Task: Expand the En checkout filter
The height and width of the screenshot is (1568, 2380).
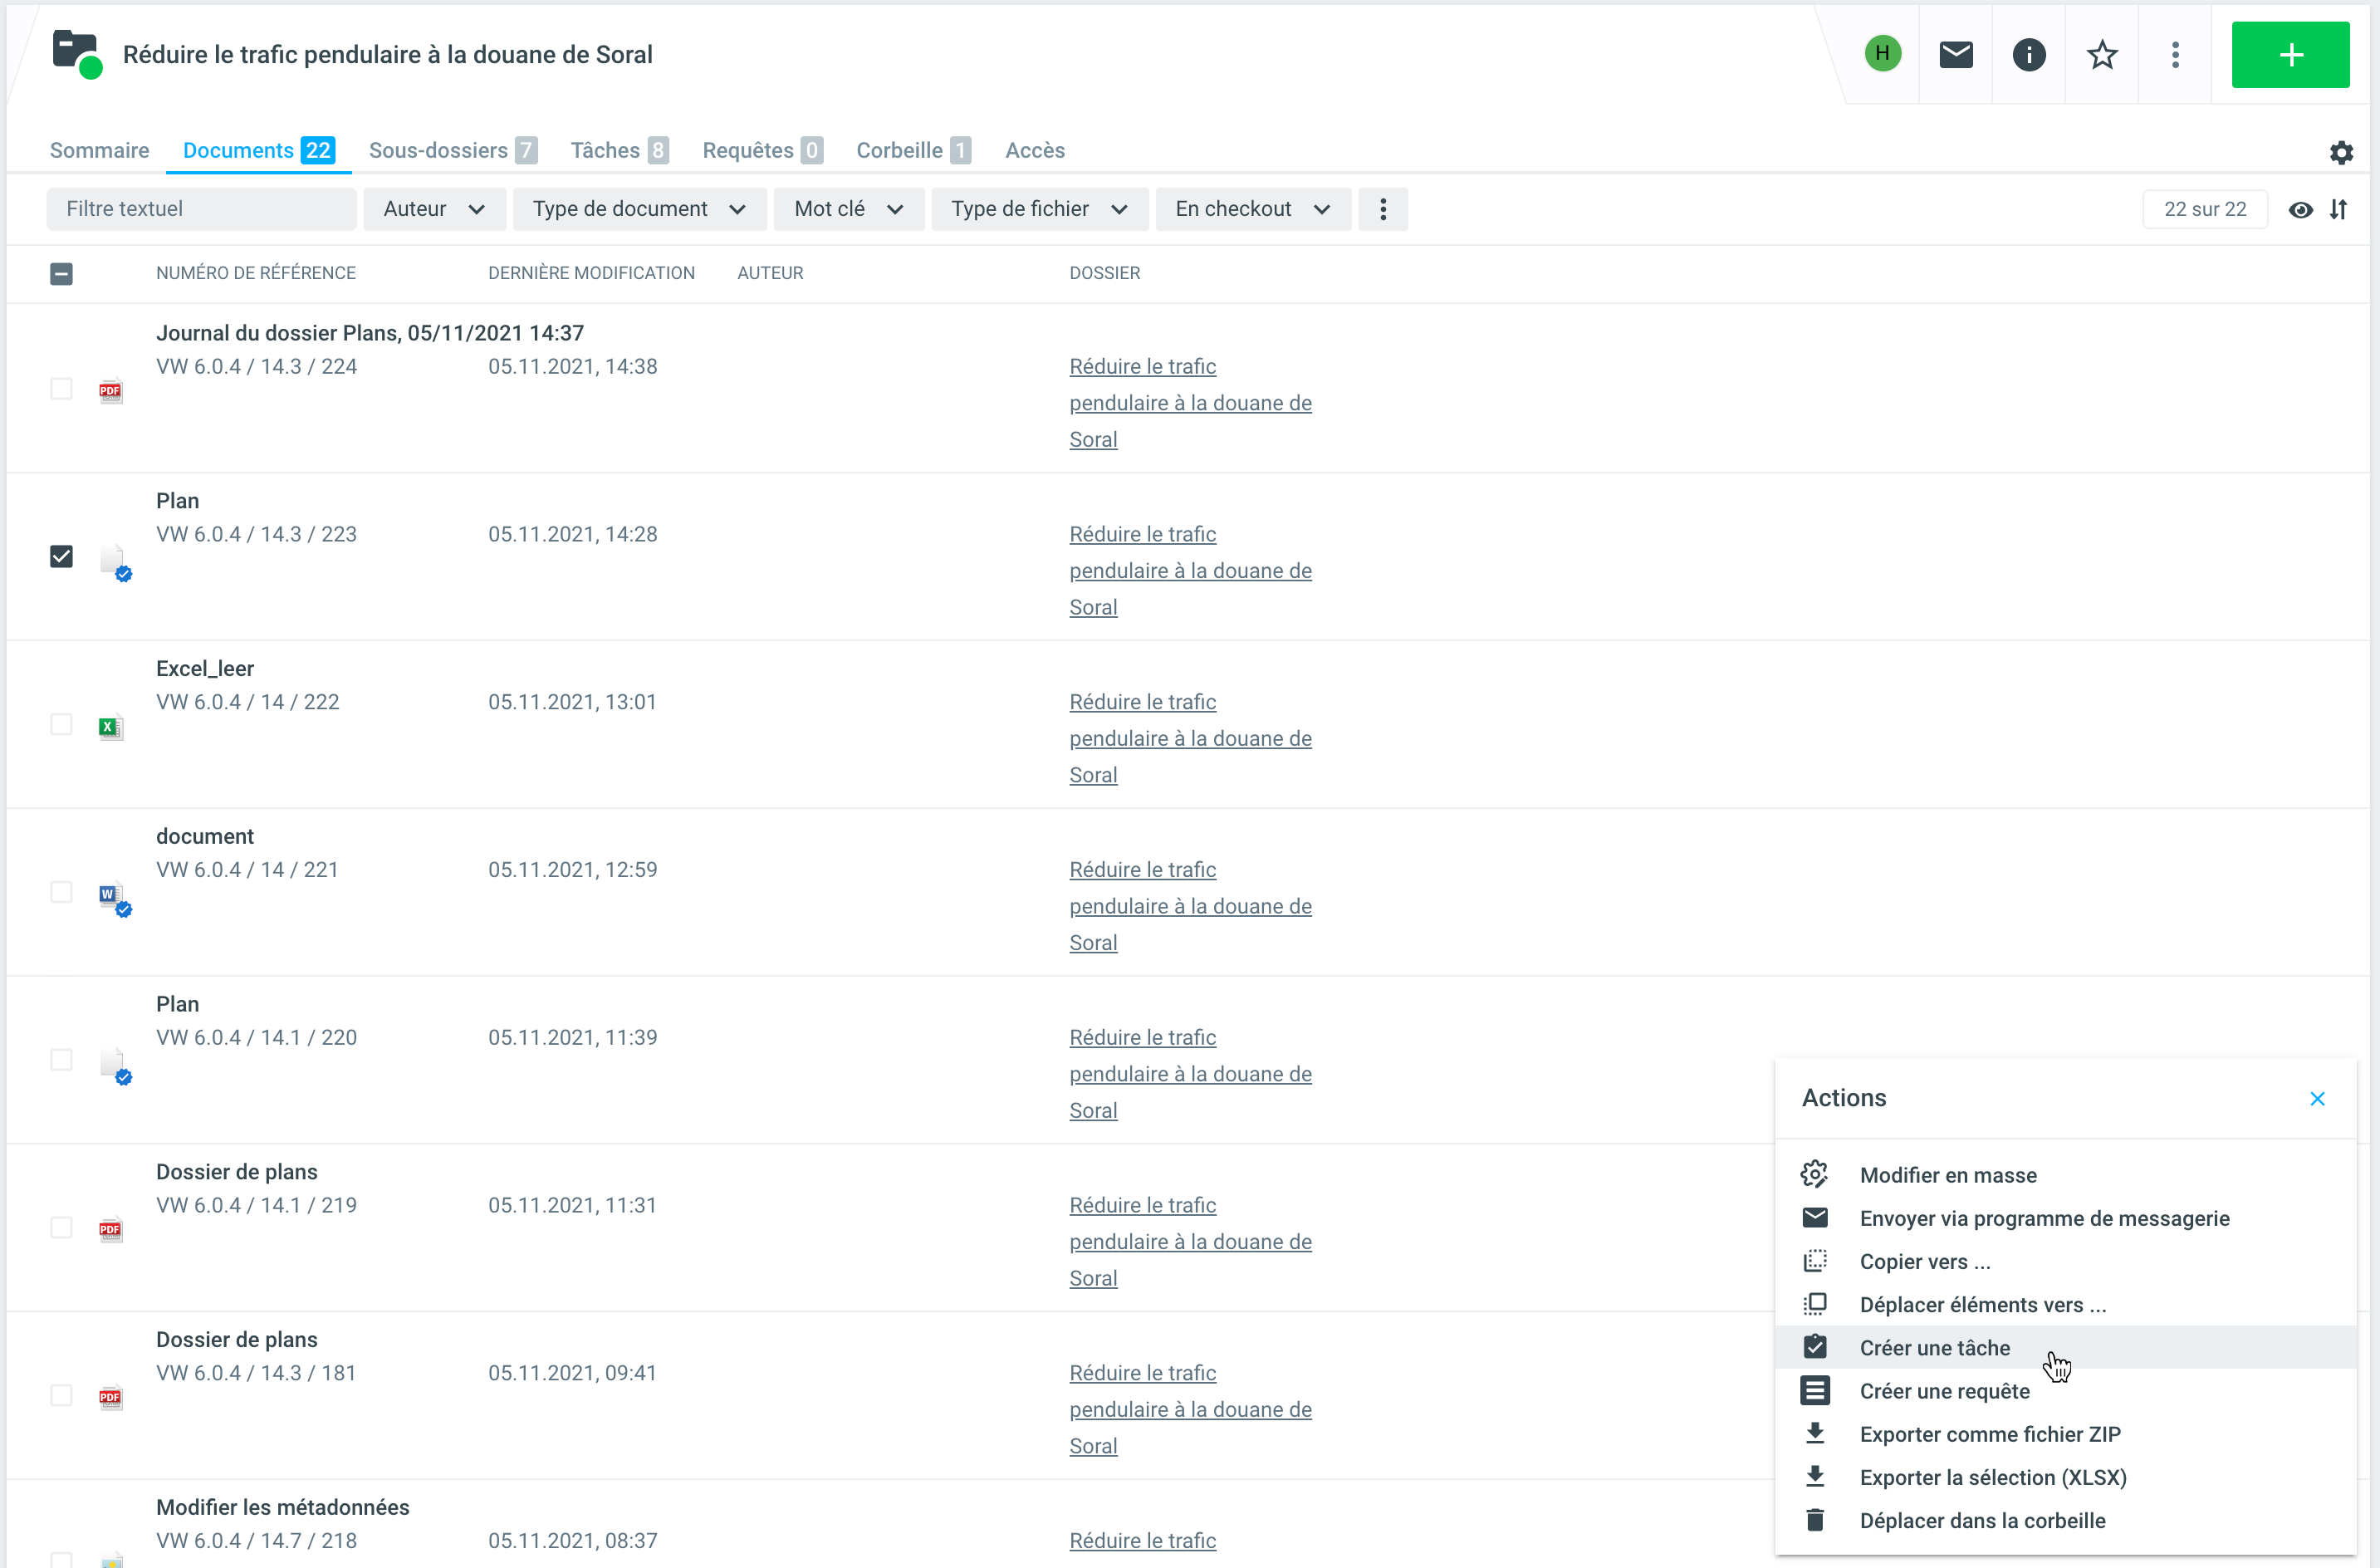Action: tap(1251, 209)
